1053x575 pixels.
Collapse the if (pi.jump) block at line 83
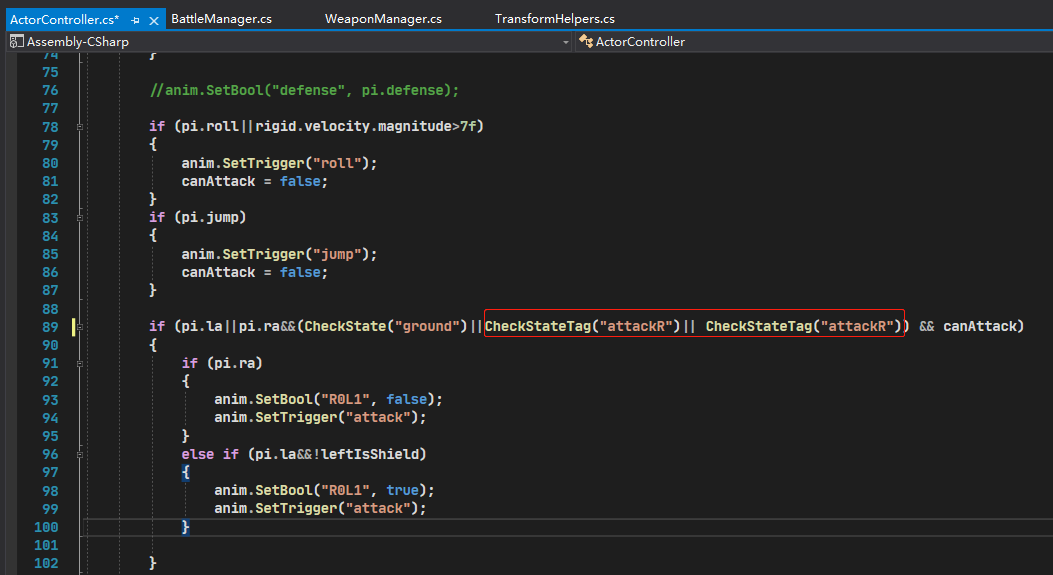79,218
